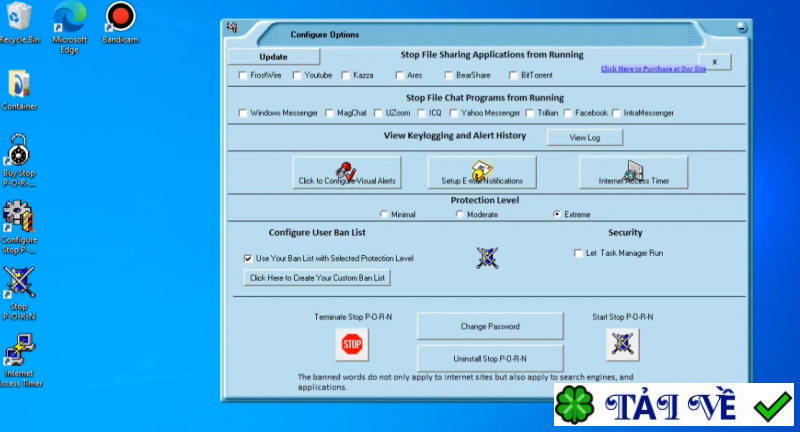Choose Moderate protection level
The width and height of the screenshot is (800, 432).
(x=459, y=215)
